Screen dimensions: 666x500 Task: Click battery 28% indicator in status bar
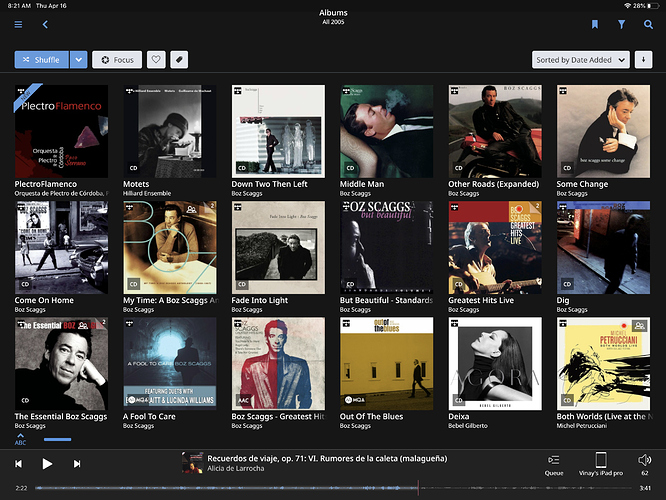point(648,6)
